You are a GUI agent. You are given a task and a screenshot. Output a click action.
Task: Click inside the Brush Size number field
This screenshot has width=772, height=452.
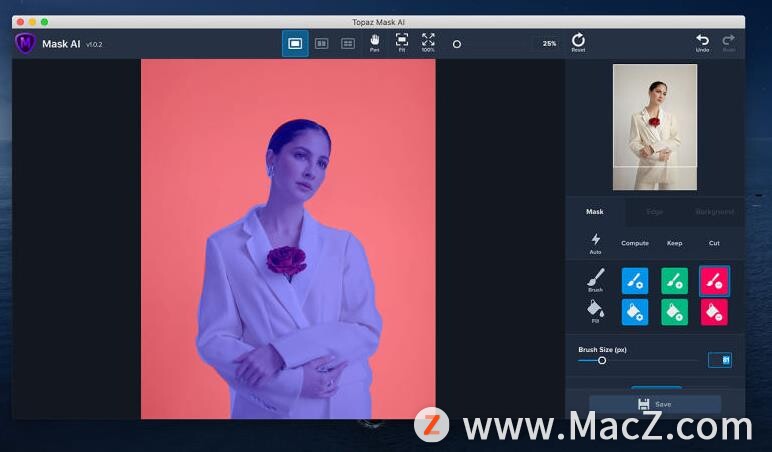point(719,360)
